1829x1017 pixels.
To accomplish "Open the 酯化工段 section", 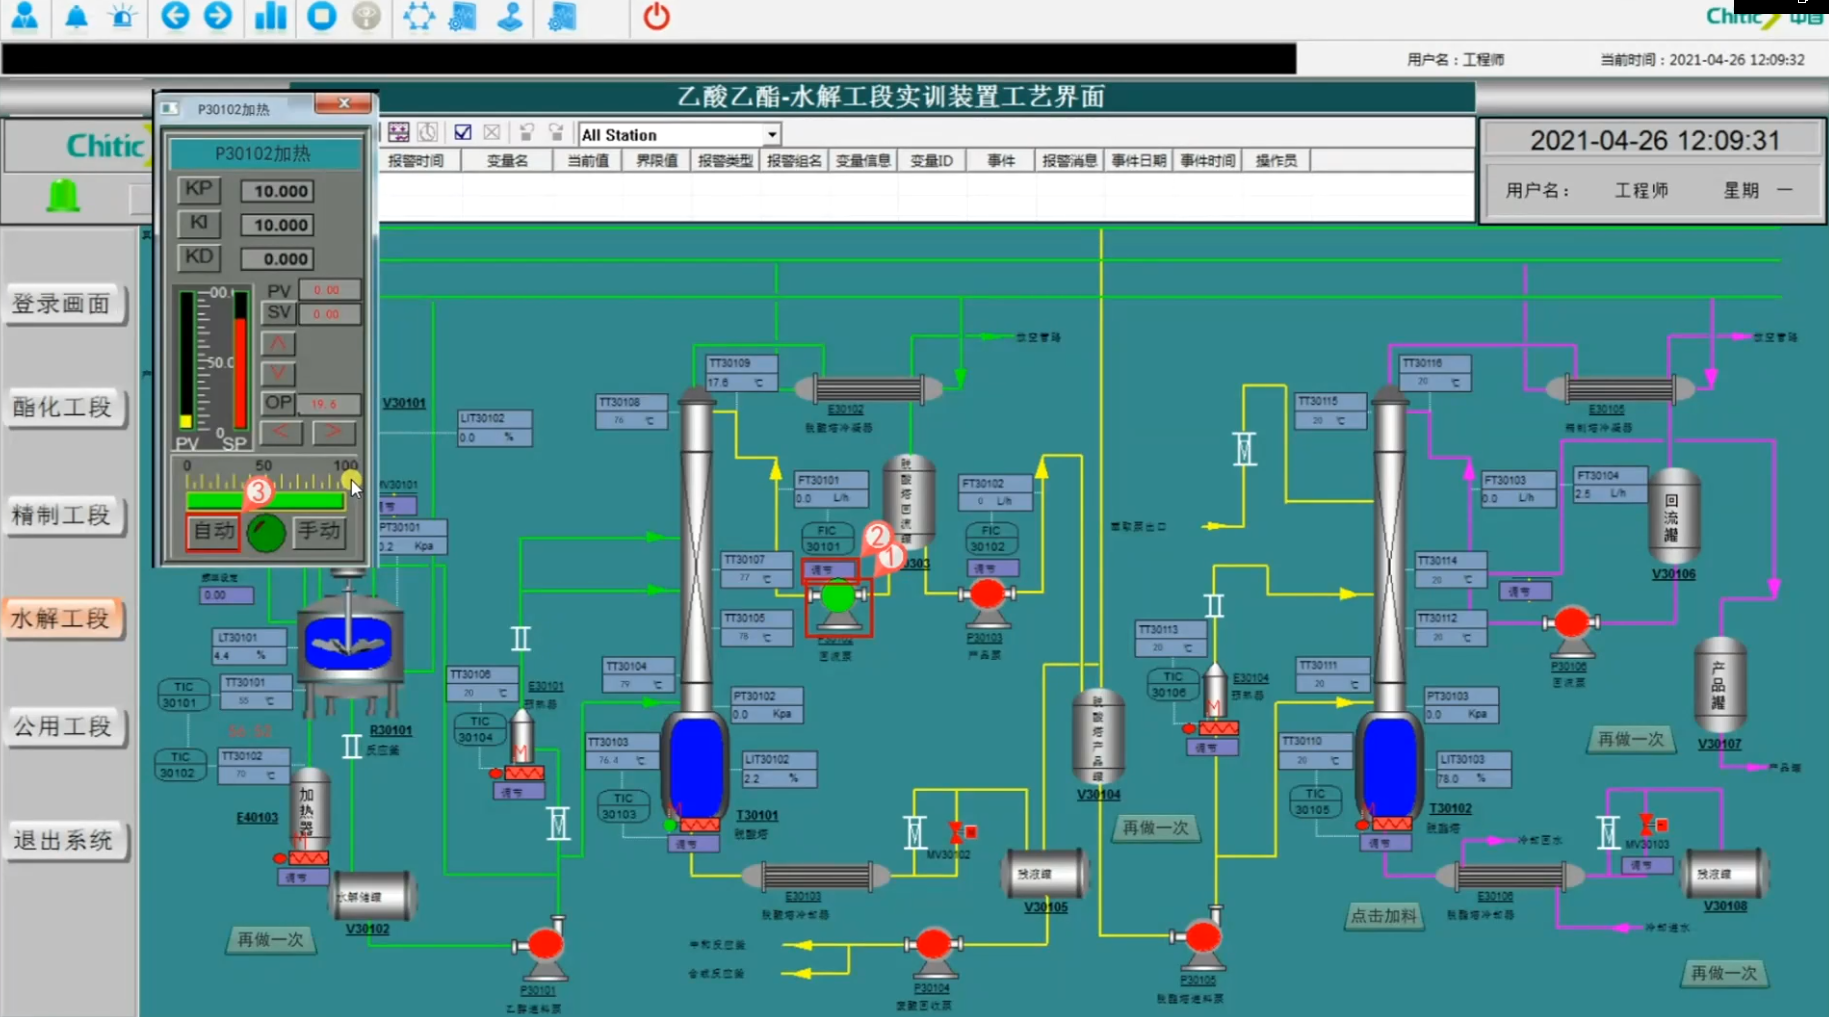I will (63, 408).
